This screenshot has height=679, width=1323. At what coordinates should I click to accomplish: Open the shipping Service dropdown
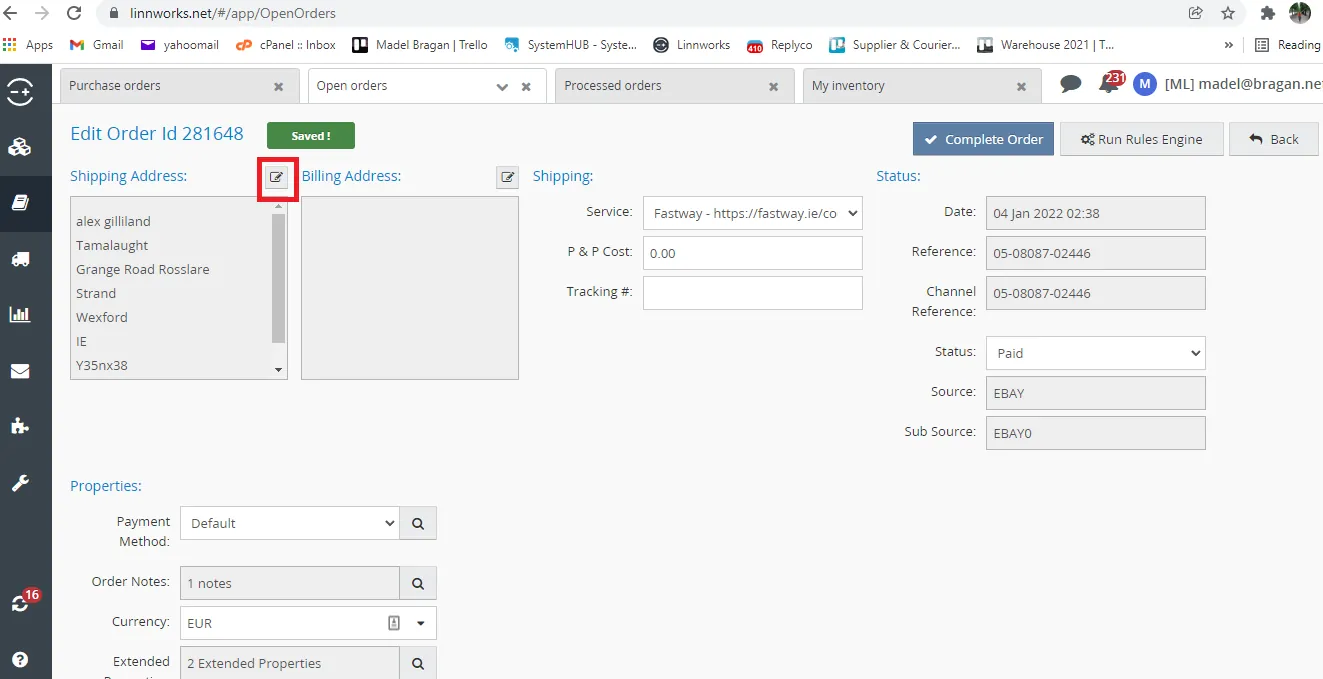pyautogui.click(x=752, y=213)
